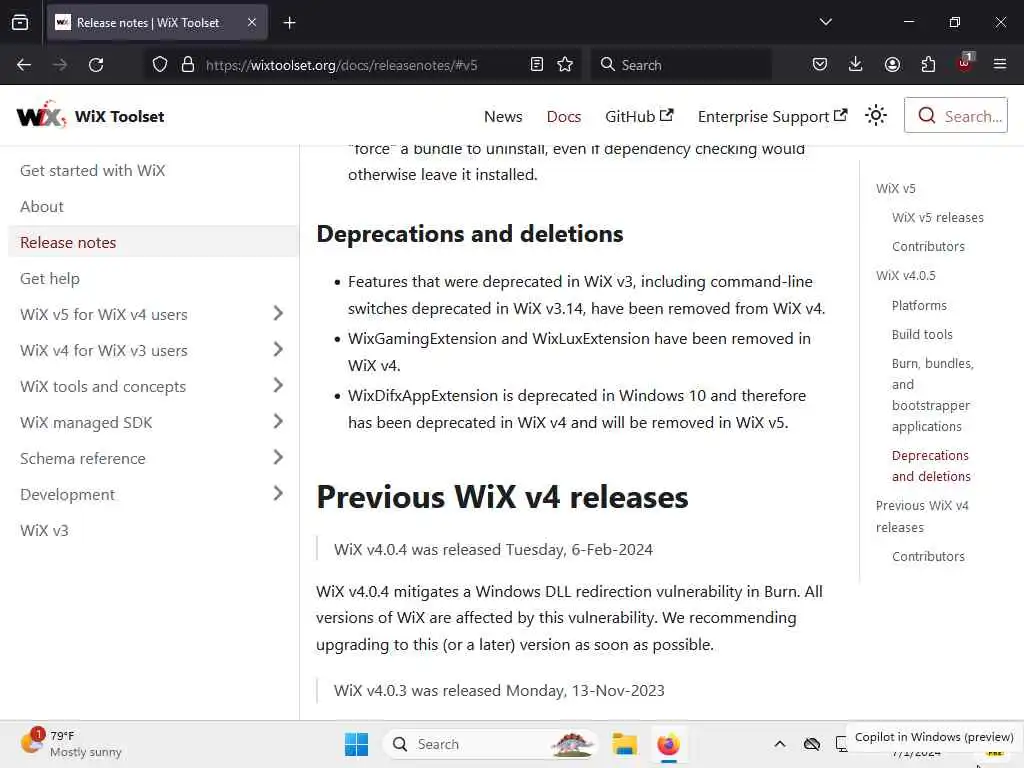Open Development sidebar link text
Image resolution: width=1024 pixels, height=768 pixels.
click(x=67, y=494)
